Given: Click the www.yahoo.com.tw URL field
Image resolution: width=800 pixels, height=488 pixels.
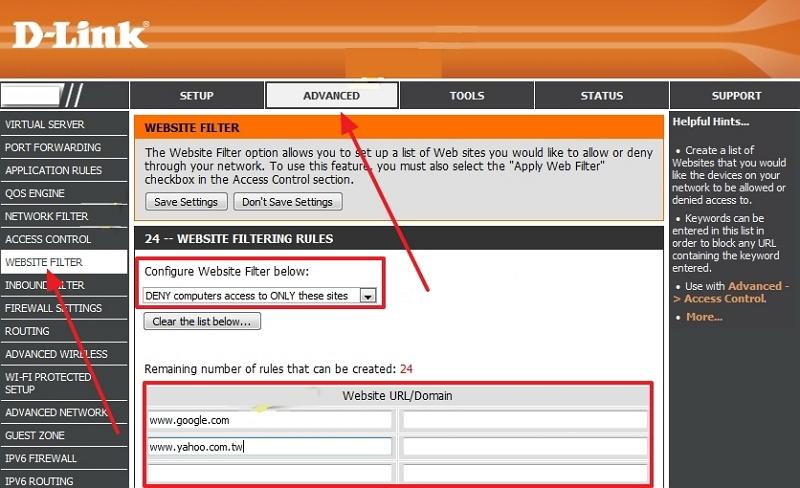Looking at the screenshot, I should (268, 447).
